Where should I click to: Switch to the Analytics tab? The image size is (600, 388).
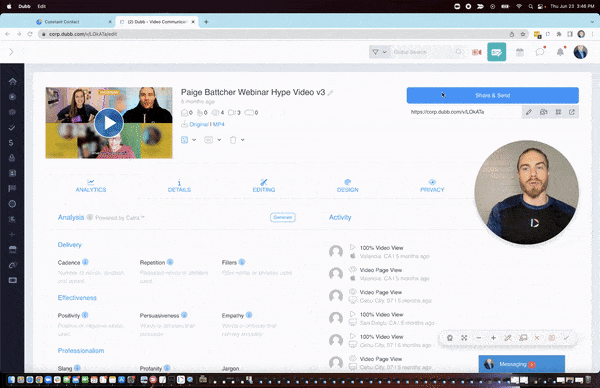[91, 186]
